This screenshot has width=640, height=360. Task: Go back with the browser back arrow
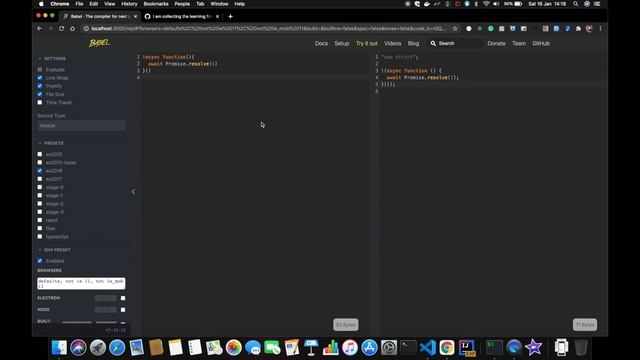tap(40, 29)
